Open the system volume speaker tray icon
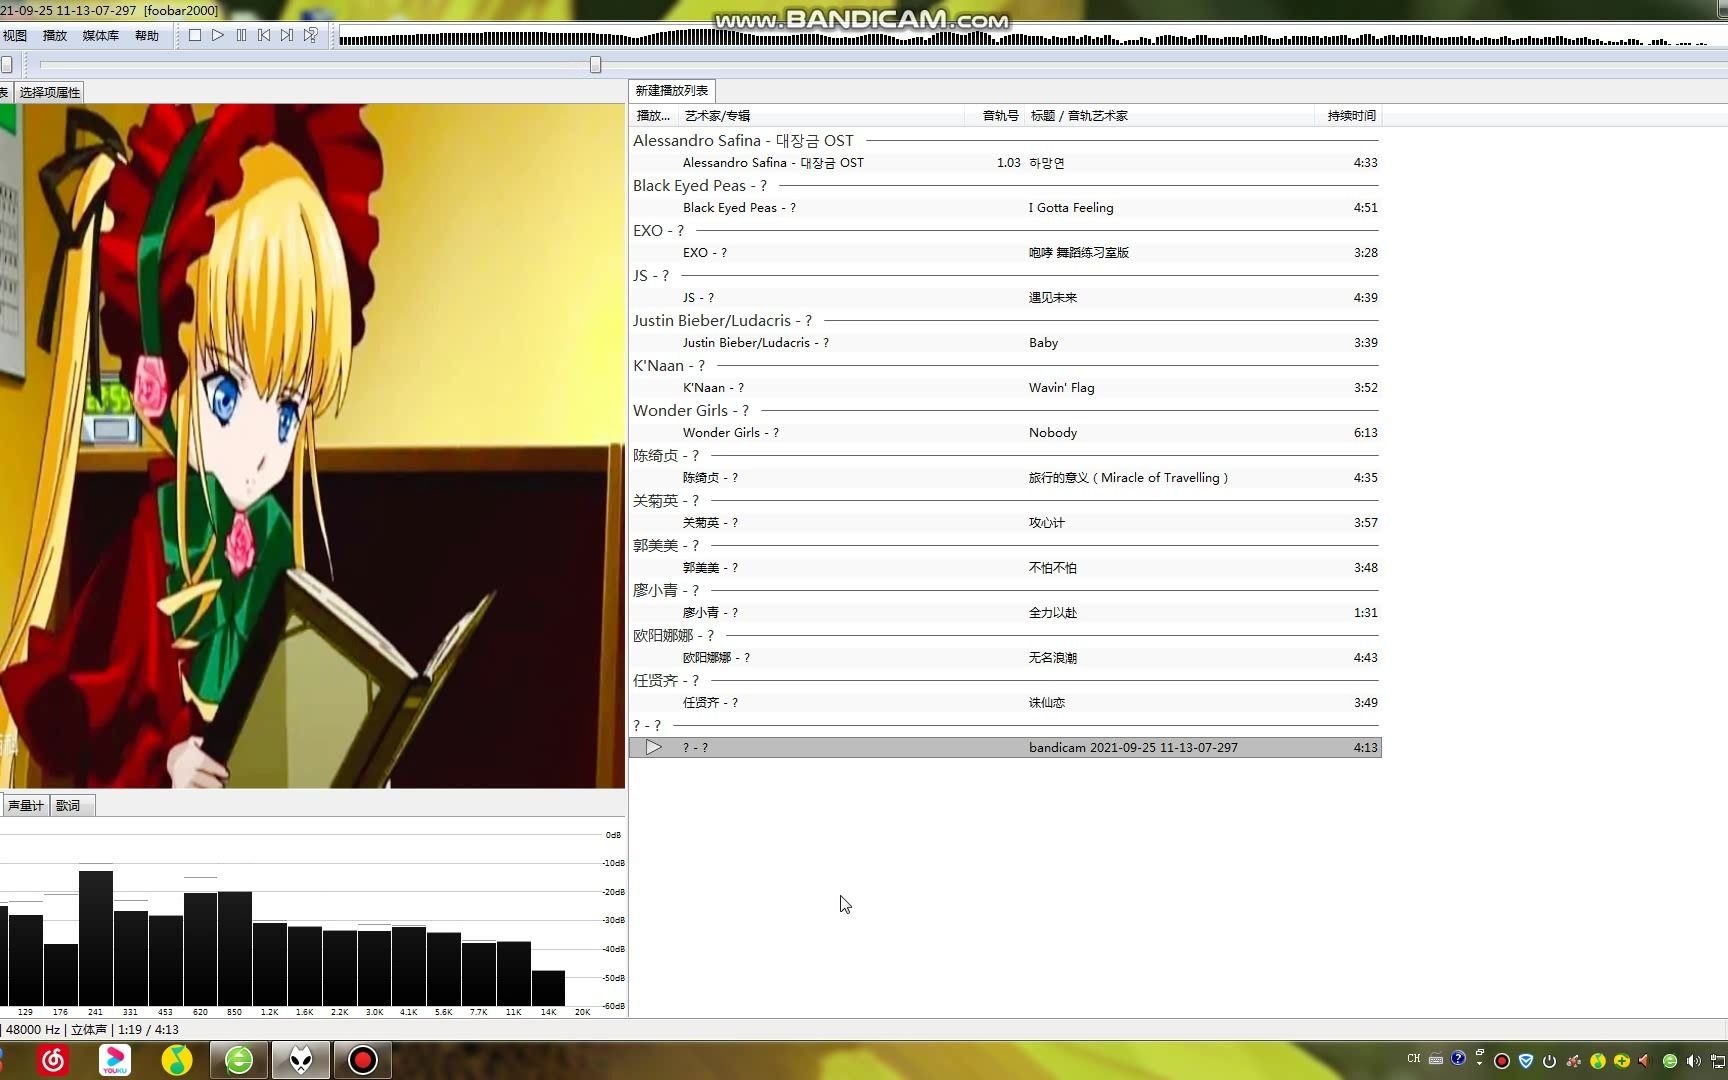Image resolution: width=1728 pixels, height=1080 pixels. [1694, 1061]
